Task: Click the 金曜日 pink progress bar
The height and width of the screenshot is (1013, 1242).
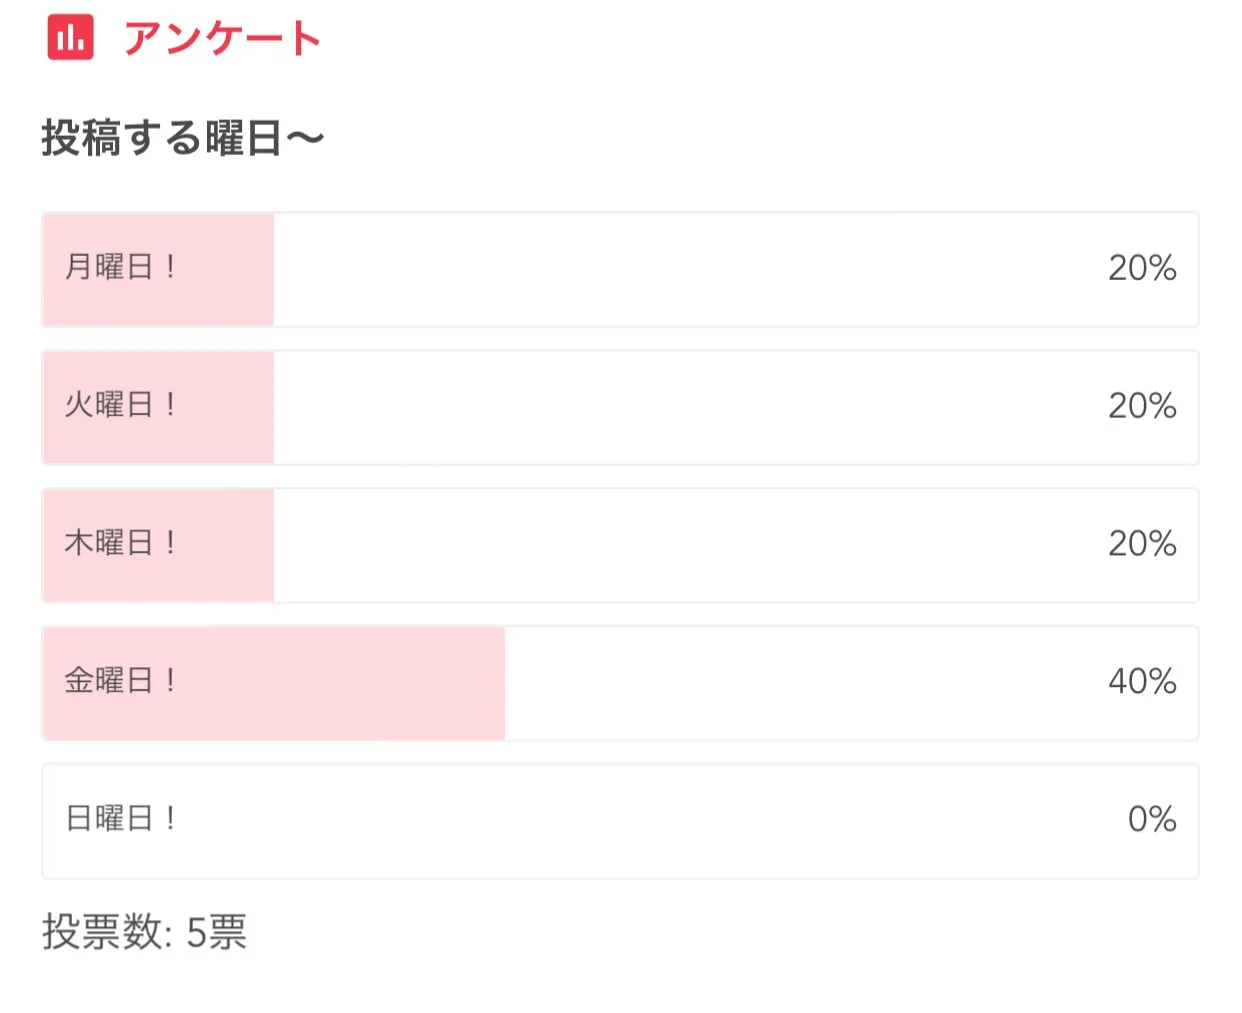Action: [274, 683]
